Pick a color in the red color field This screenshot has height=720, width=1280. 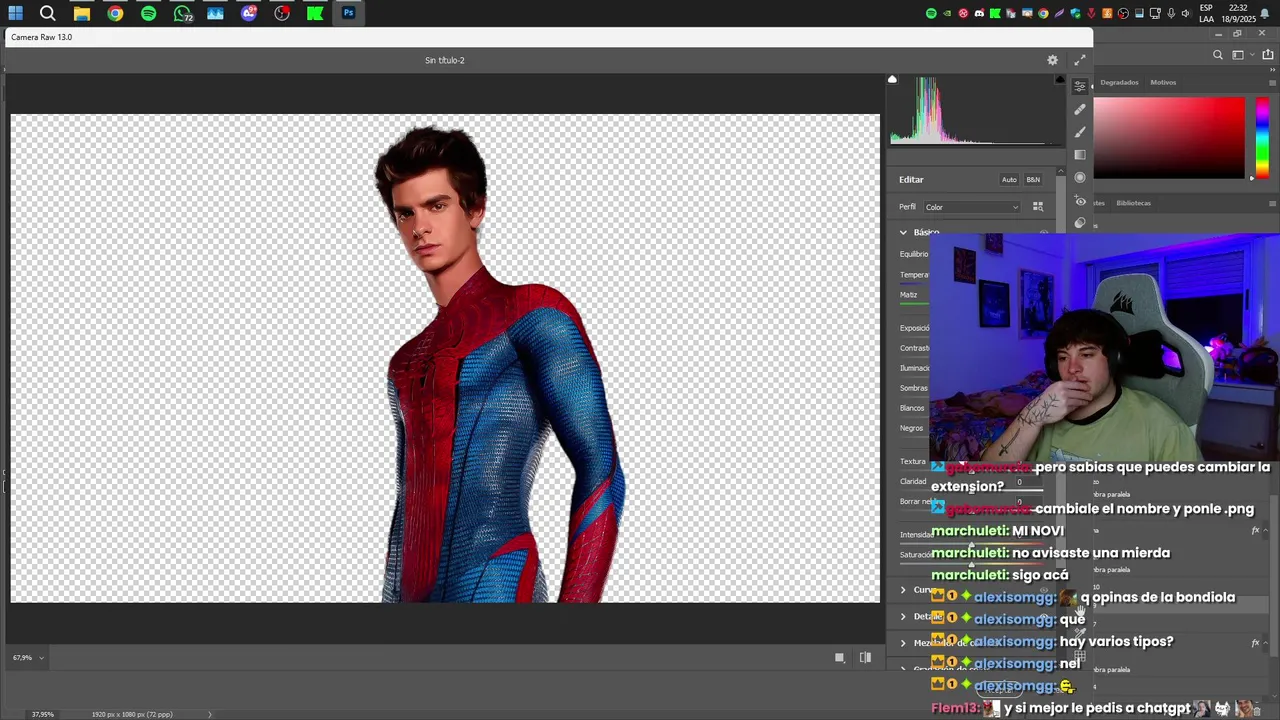tap(1169, 138)
